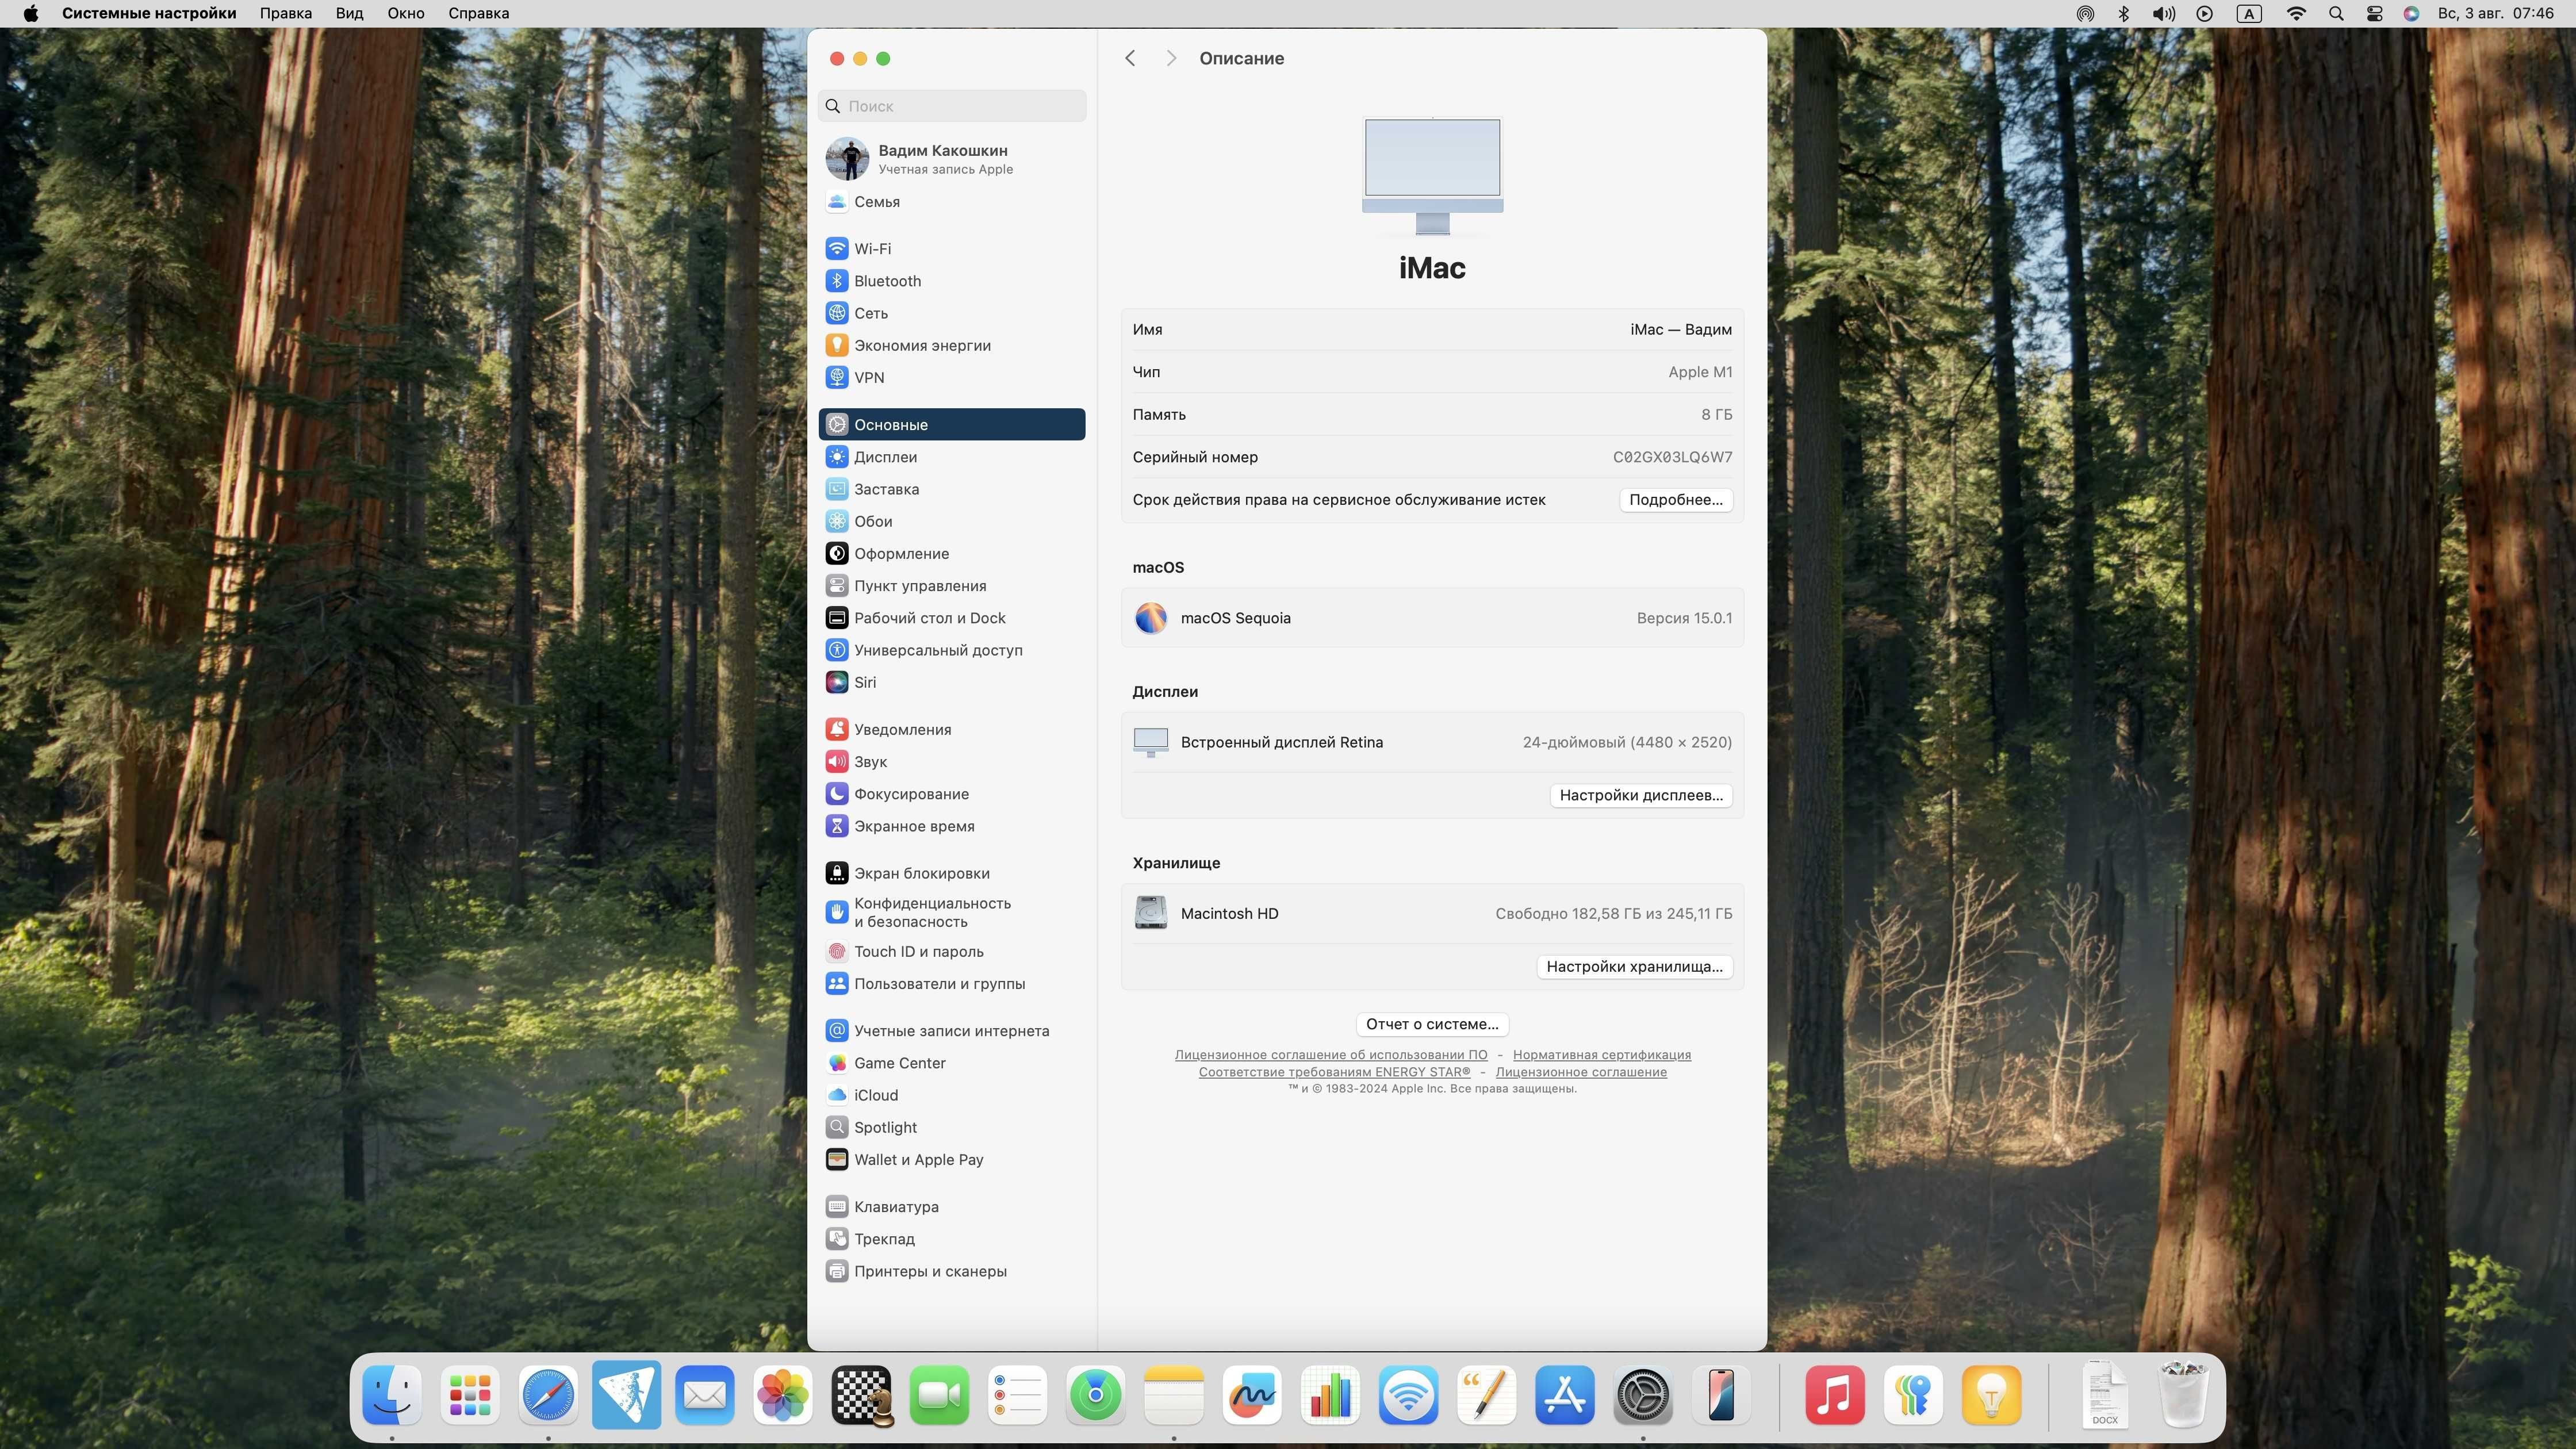Select VPN in the sidebar
The height and width of the screenshot is (1449, 2576).
pyautogui.click(x=951, y=377)
